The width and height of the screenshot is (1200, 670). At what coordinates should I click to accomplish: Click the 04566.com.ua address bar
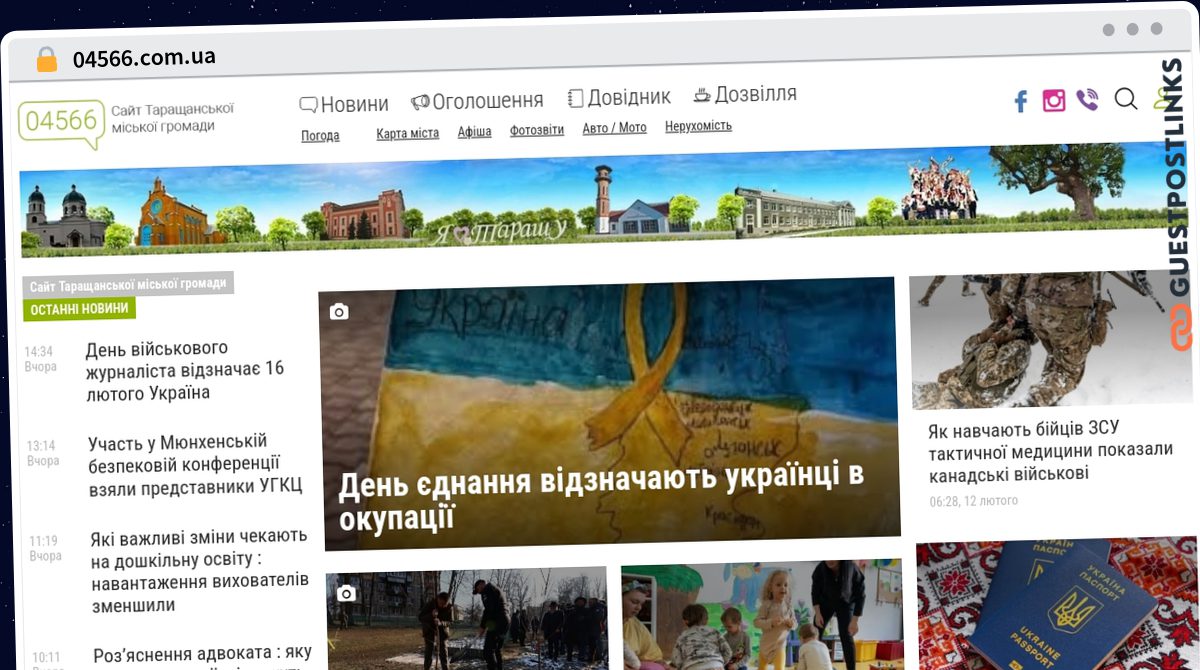(x=144, y=57)
